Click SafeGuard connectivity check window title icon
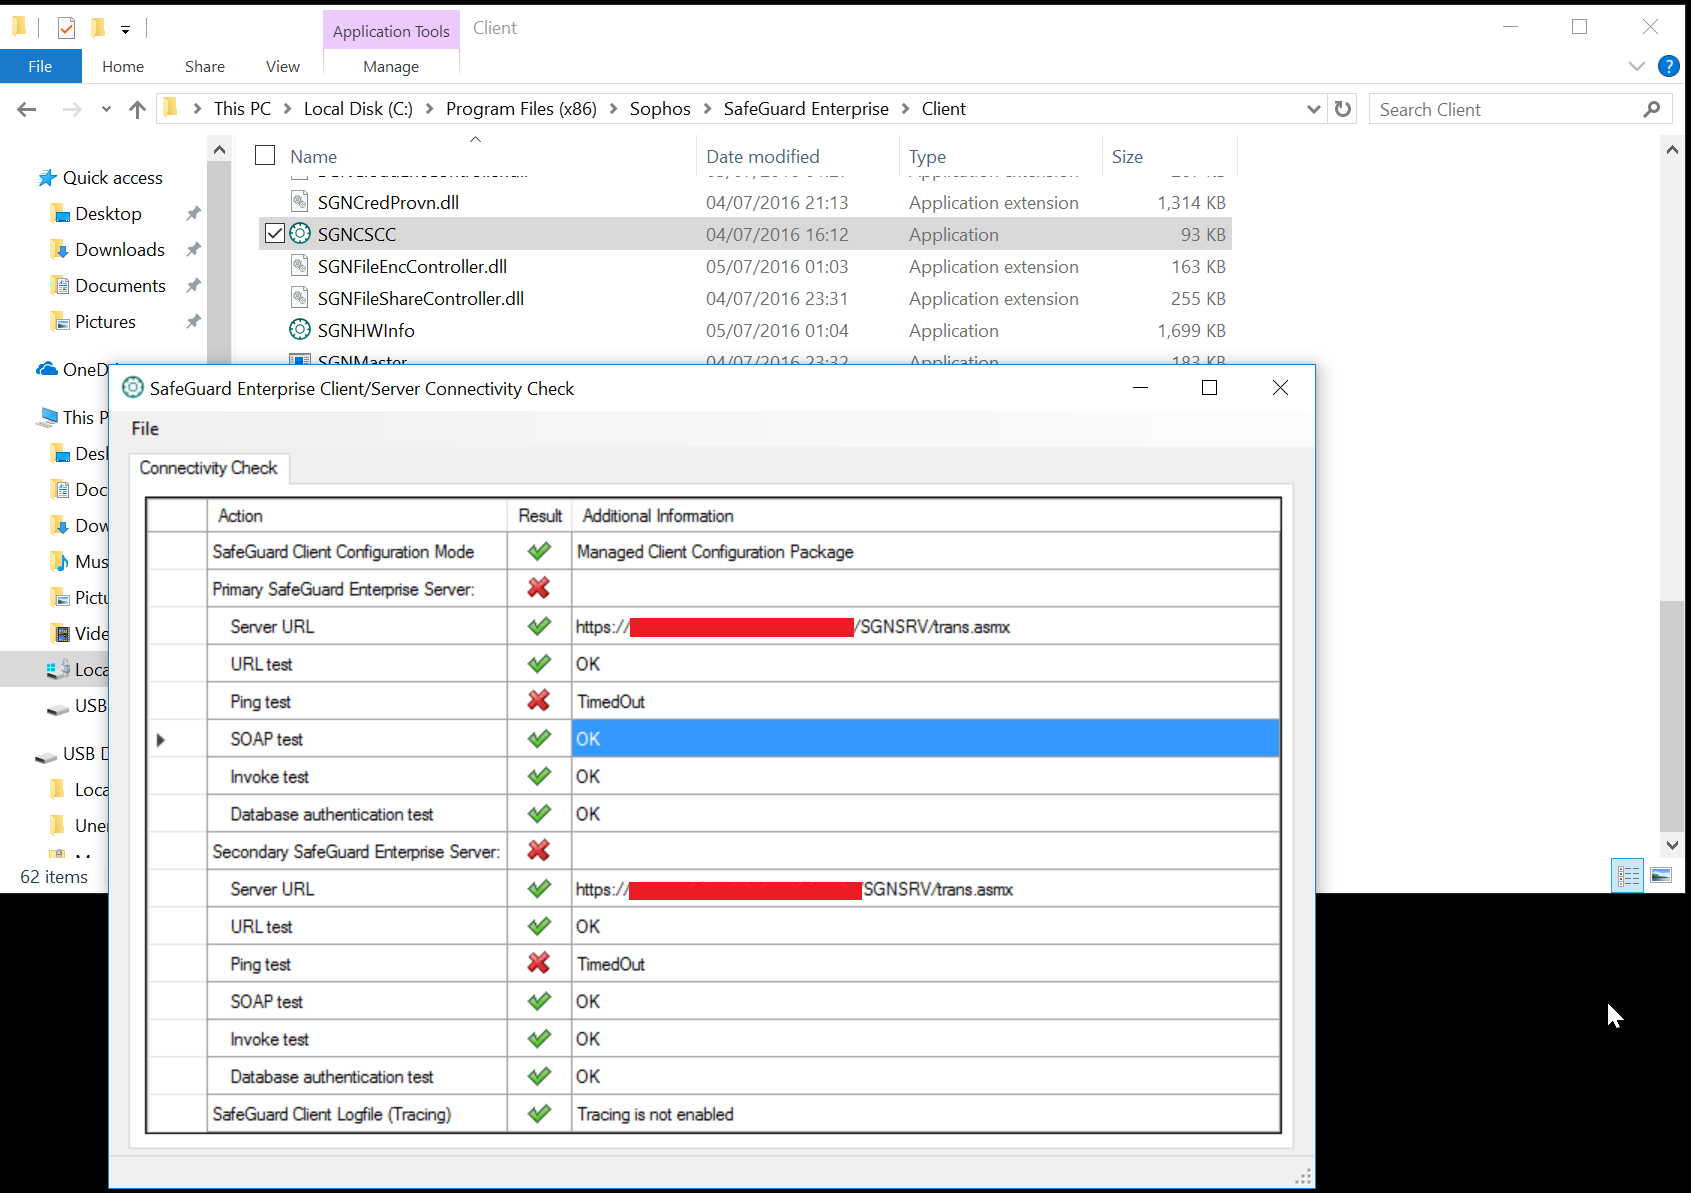This screenshot has height=1193, width=1691. pos(133,388)
